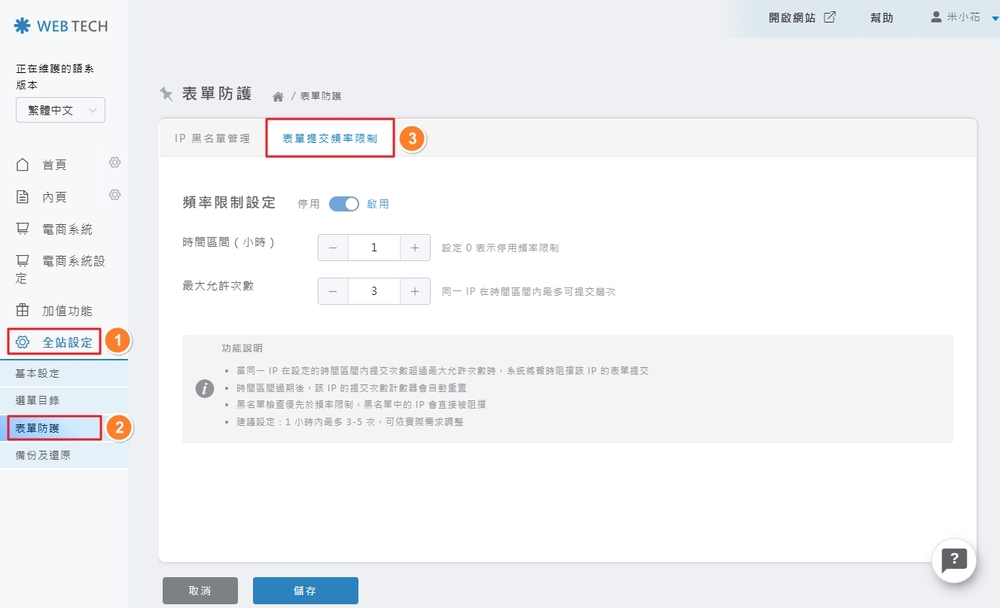Click gear icon next to 首頁

[115, 163]
